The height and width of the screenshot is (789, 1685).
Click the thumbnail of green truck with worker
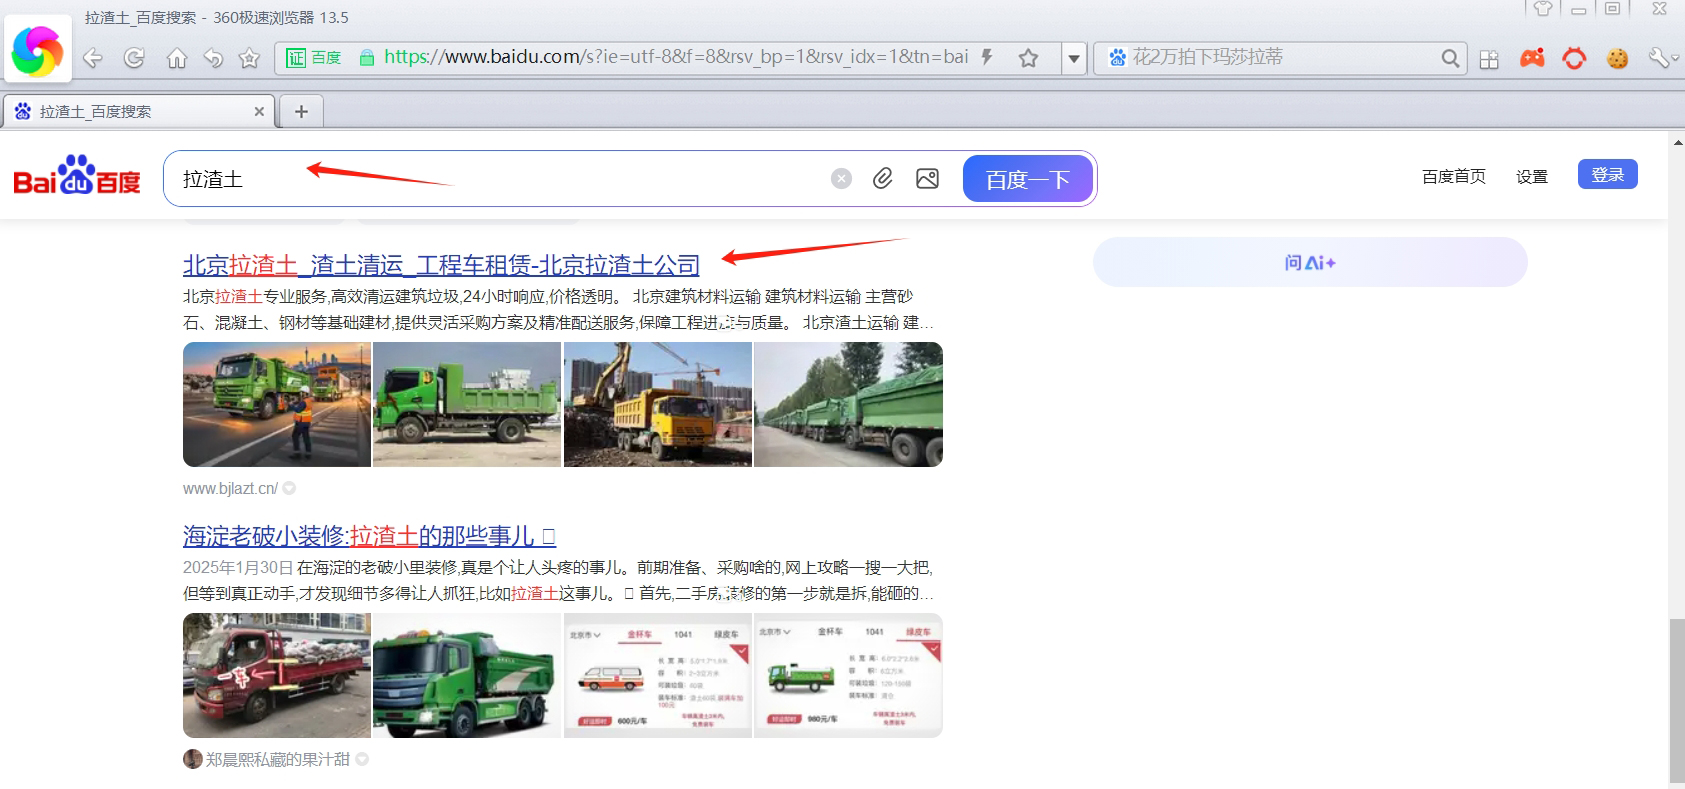[277, 404]
